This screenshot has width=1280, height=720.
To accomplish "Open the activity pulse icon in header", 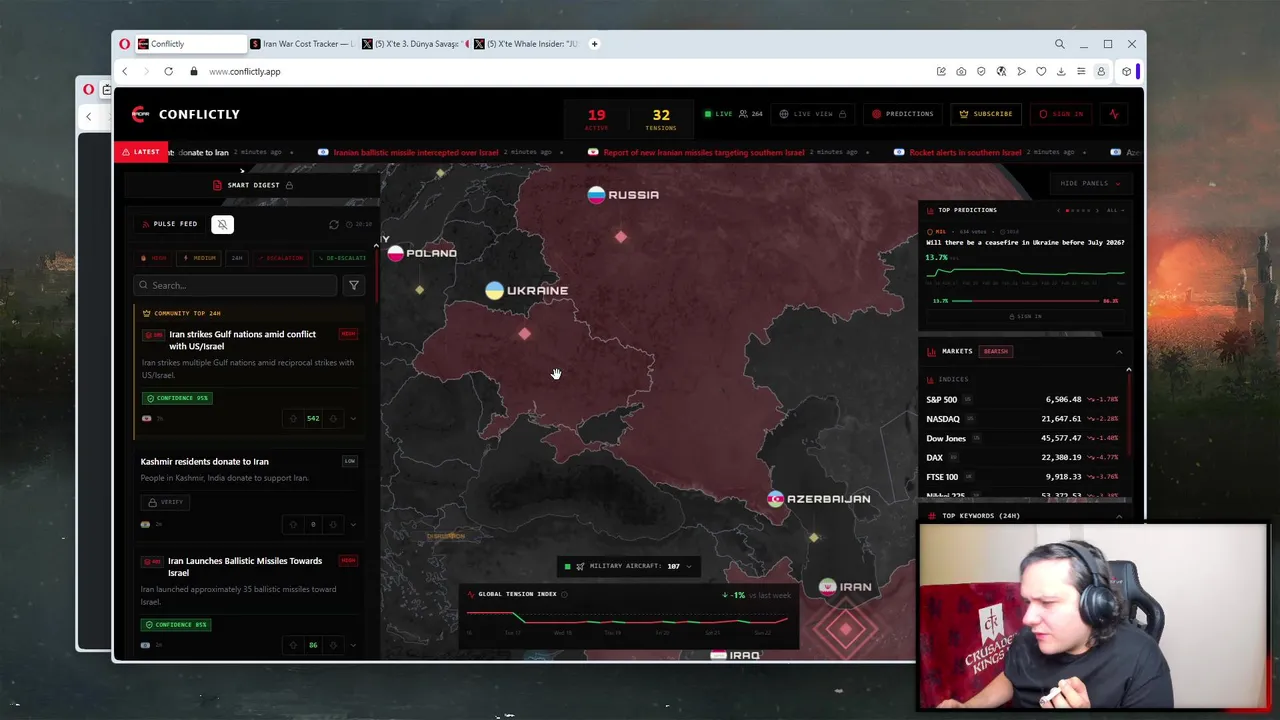I will (1114, 114).
